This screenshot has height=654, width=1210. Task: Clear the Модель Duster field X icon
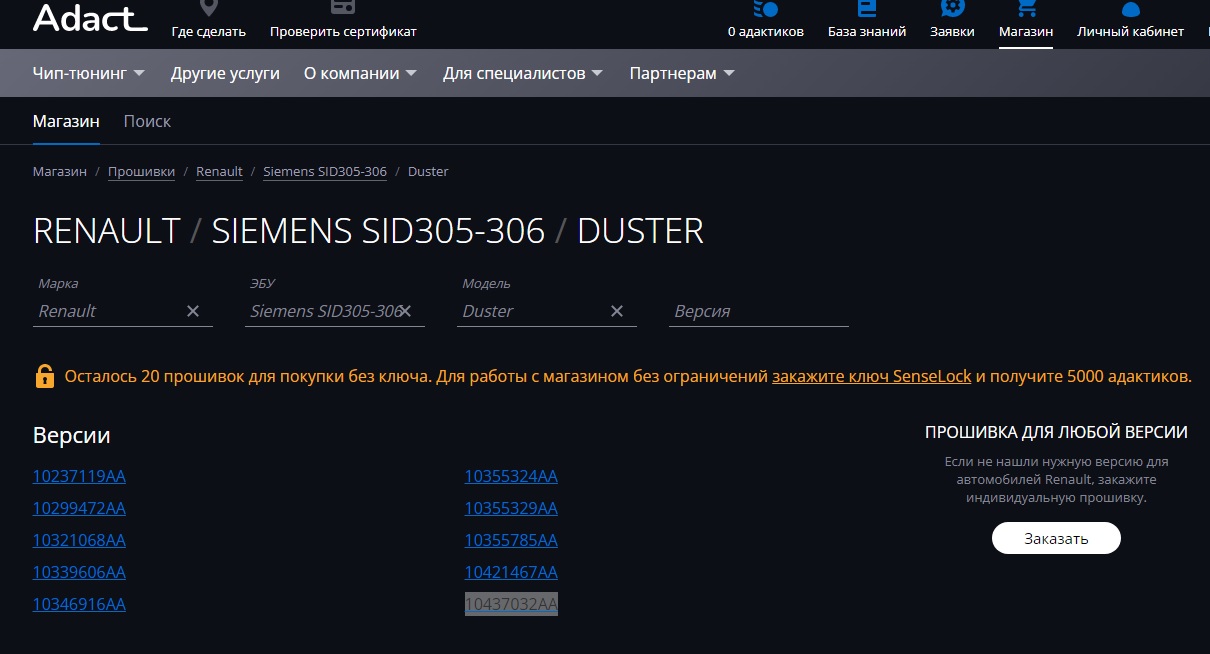(617, 311)
